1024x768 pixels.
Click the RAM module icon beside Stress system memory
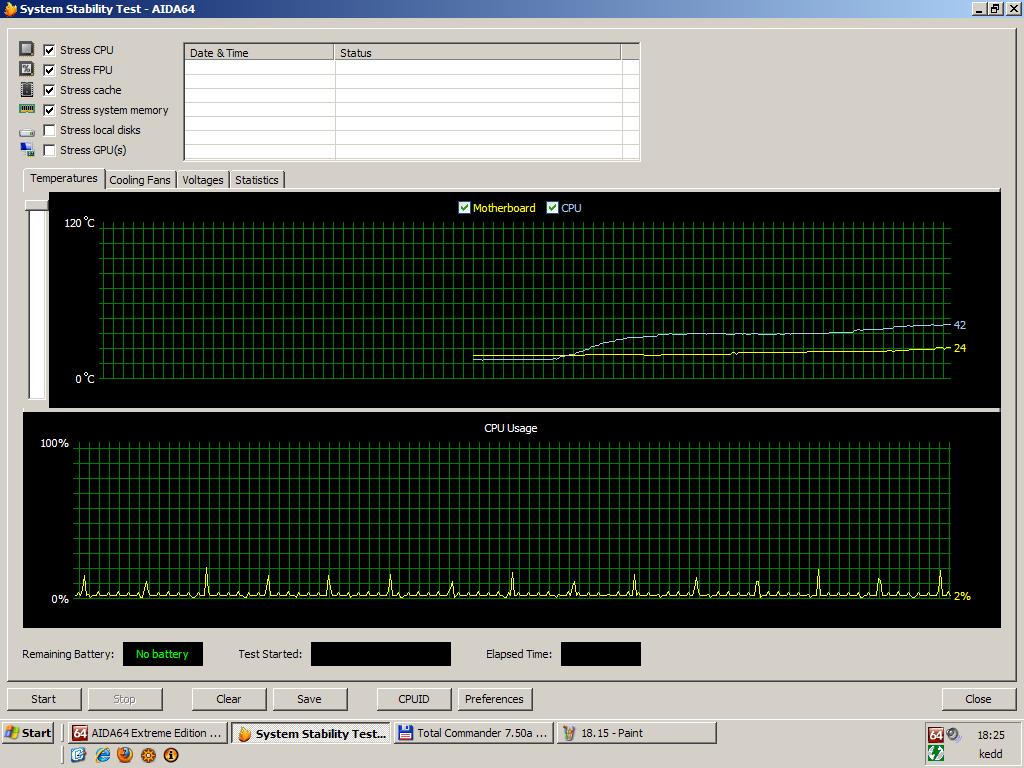(x=27, y=109)
